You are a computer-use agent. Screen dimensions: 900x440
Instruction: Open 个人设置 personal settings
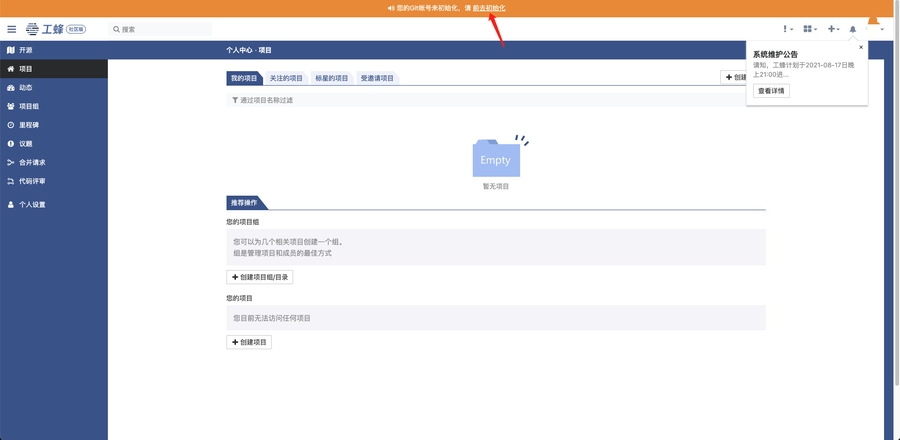[32, 205]
